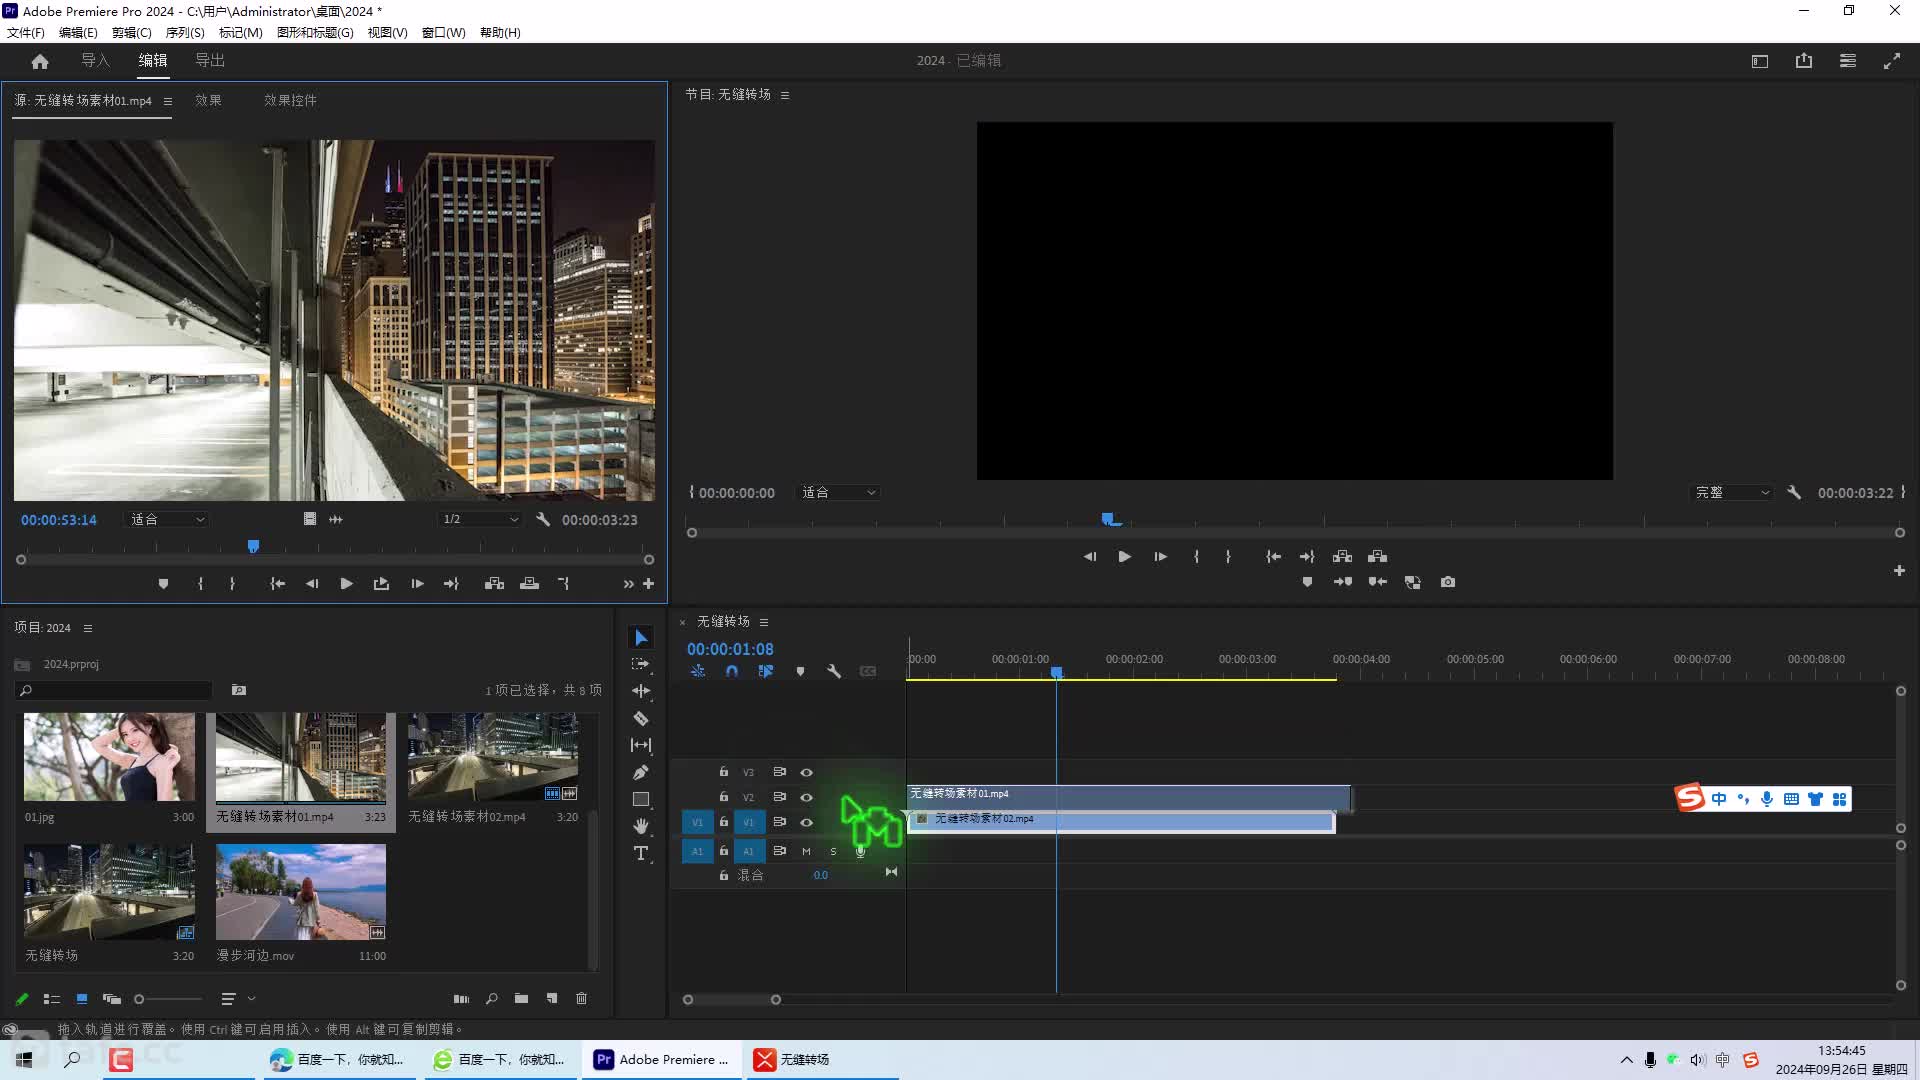Click the Lift button in Program monitor
1920x1080 pixels.
coord(1342,556)
